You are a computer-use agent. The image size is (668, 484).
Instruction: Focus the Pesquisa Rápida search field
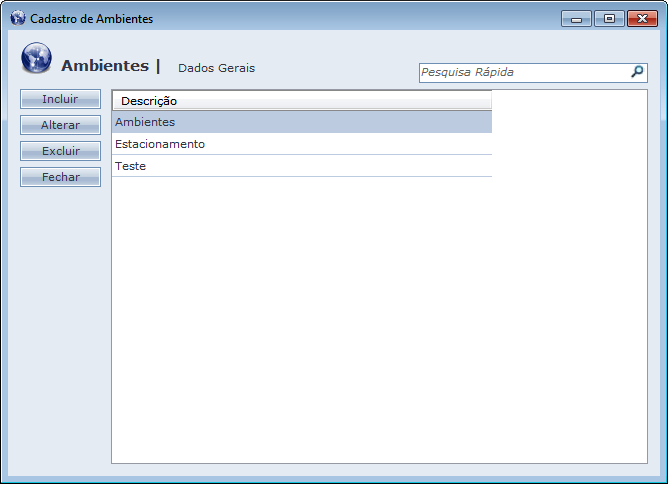click(x=522, y=72)
